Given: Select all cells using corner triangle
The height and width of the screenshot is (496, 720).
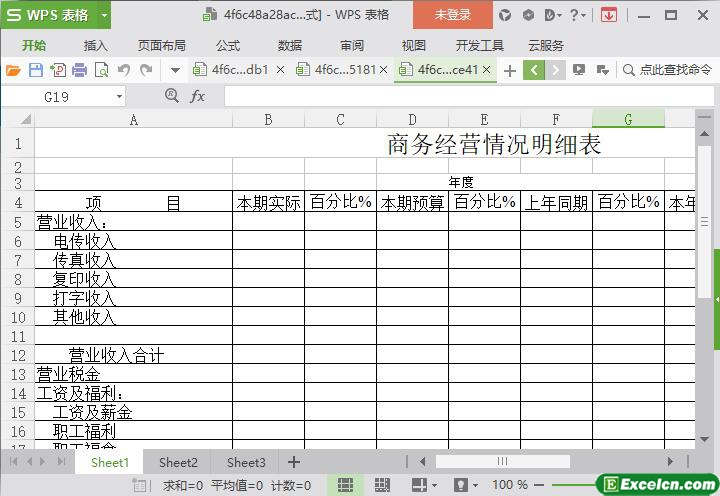Looking at the screenshot, I should pyautogui.click(x=25, y=119).
